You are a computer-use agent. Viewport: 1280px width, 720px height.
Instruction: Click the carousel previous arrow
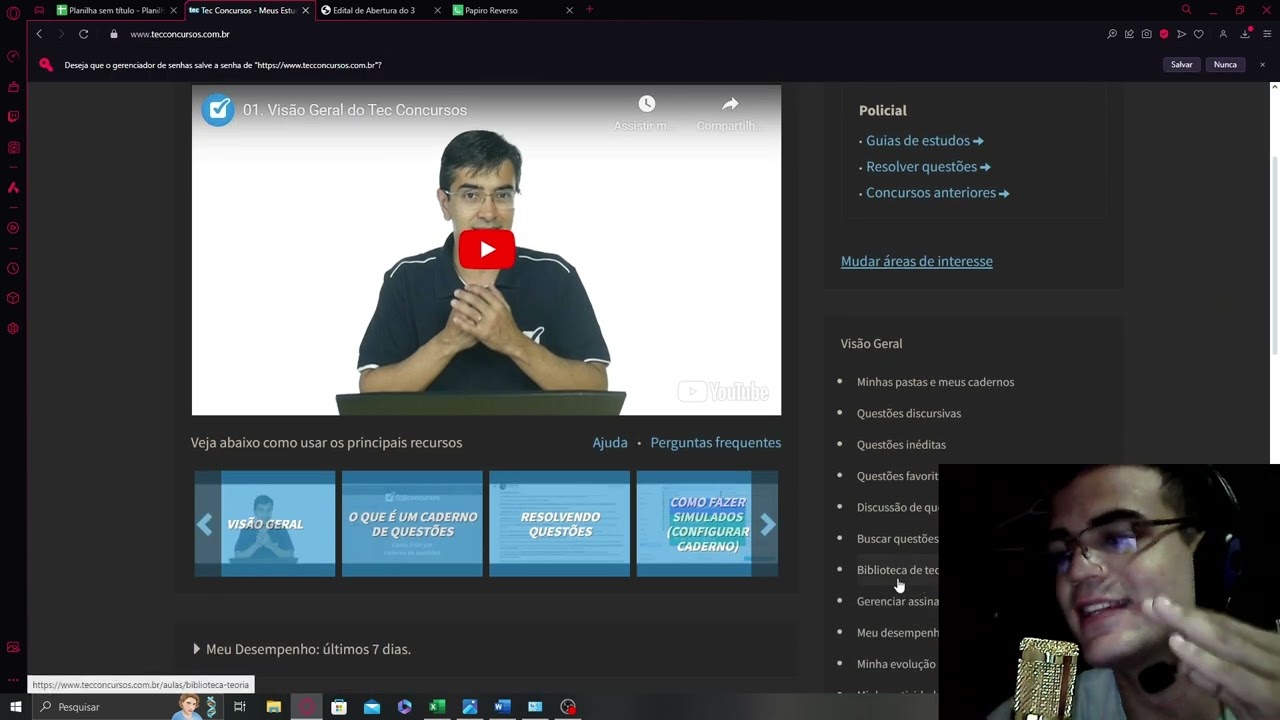(x=205, y=524)
